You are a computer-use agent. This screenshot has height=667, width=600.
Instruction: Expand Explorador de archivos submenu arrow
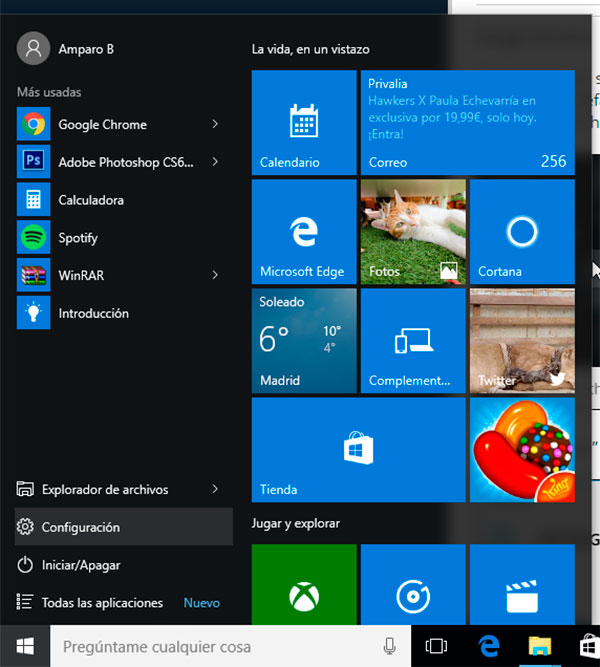[x=215, y=490]
